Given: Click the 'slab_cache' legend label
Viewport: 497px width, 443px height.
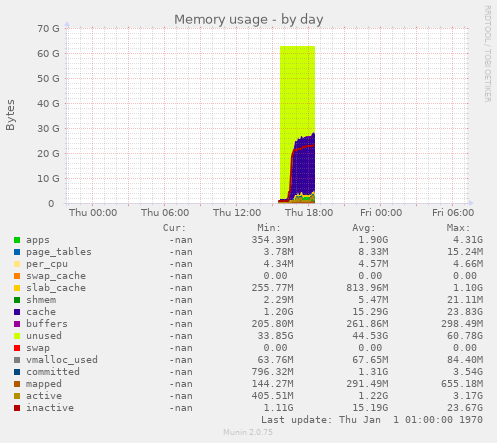Looking at the screenshot, I should coord(56,288).
